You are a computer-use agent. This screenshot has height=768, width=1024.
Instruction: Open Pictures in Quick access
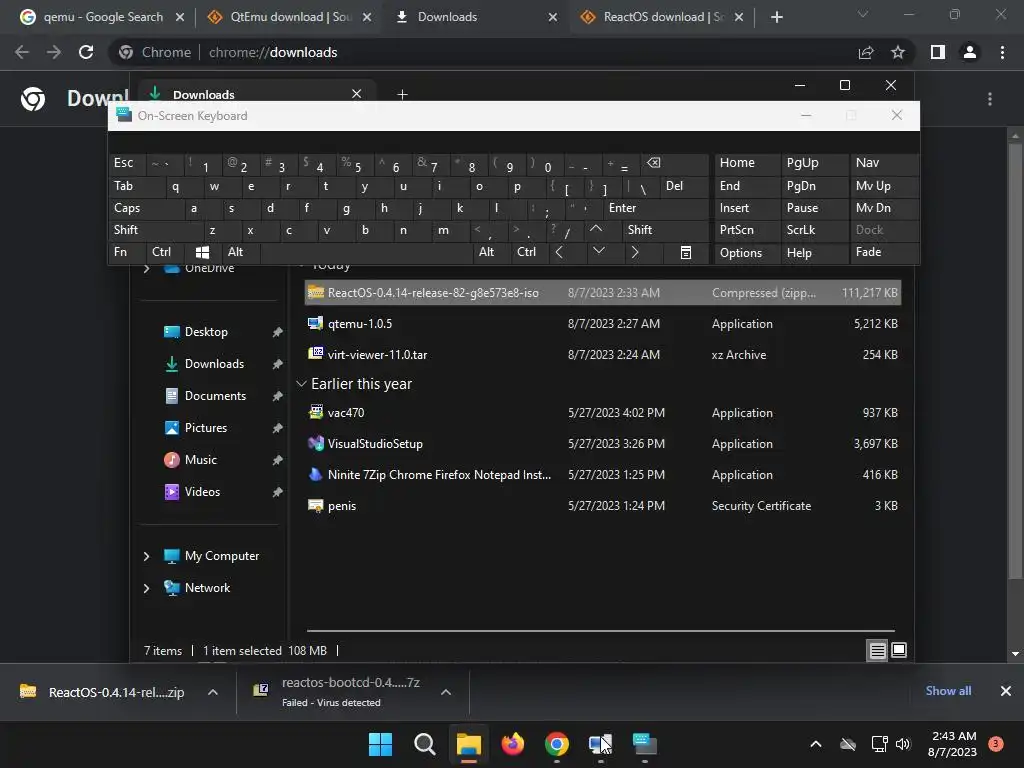[206, 428]
